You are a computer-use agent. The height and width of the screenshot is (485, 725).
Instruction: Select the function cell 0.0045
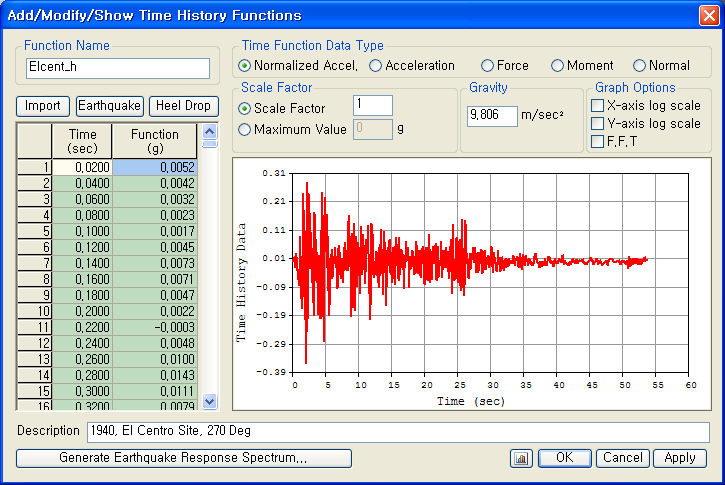coord(155,247)
